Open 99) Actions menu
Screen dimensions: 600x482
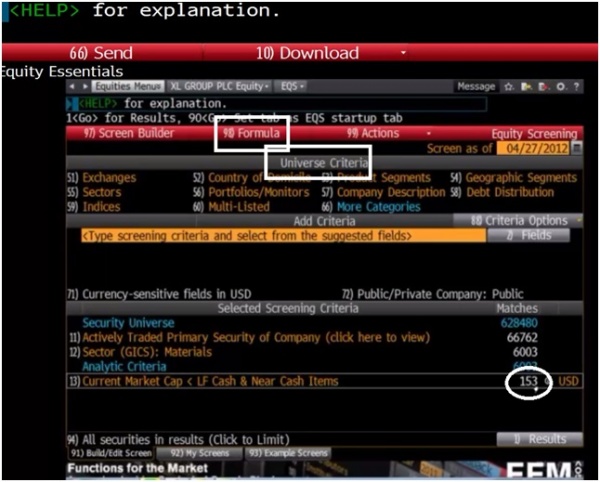point(373,133)
